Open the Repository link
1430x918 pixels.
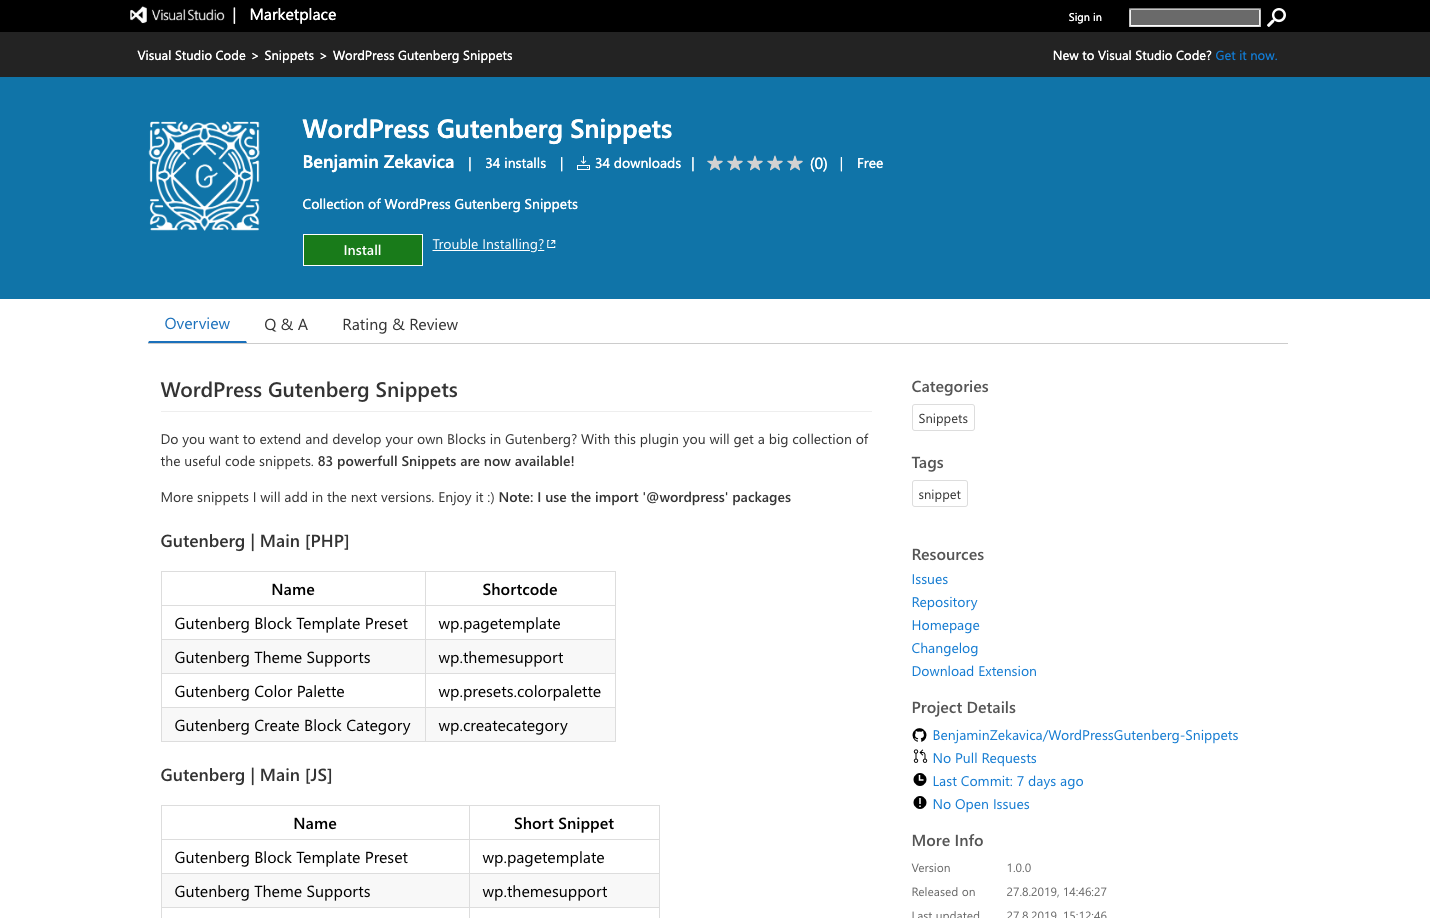click(x=944, y=602)
